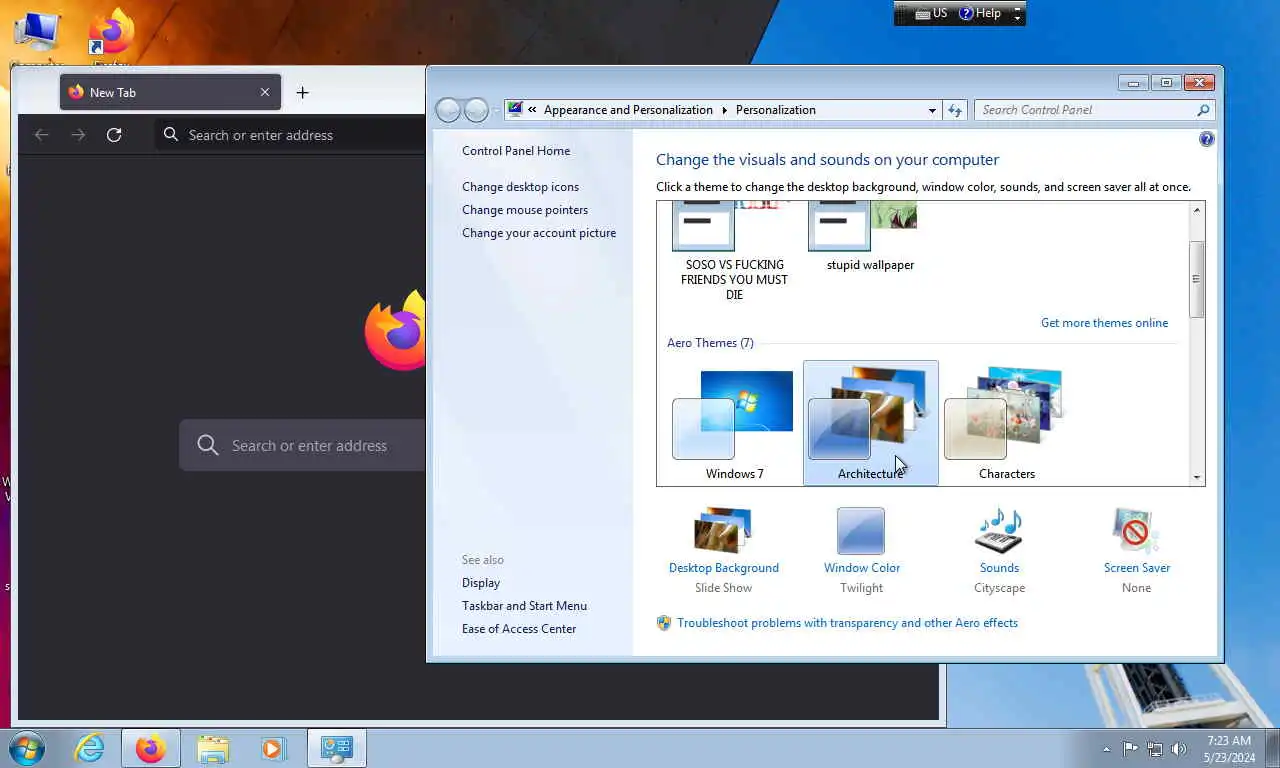
Task: Click the Control Panel forward arrow button
Action: [477, 110]
